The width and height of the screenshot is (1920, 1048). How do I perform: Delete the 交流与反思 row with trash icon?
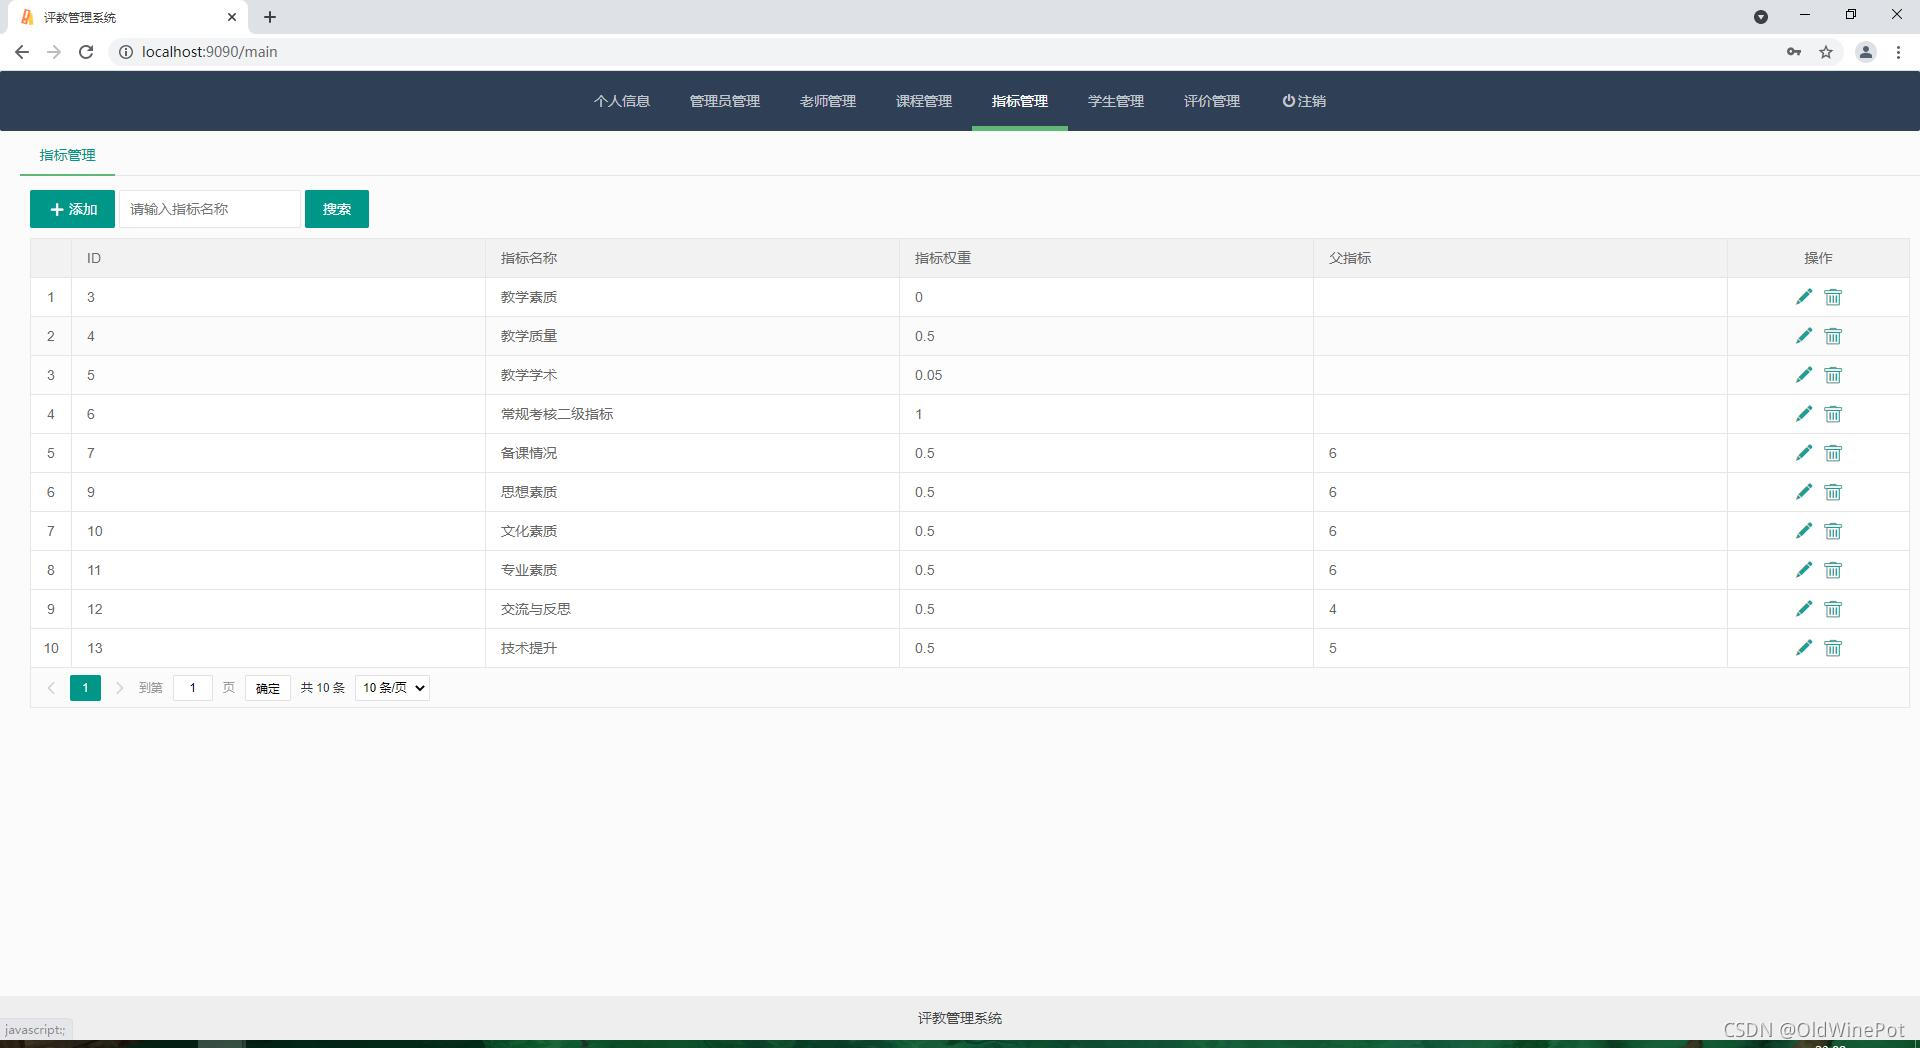pos(1833,609)
